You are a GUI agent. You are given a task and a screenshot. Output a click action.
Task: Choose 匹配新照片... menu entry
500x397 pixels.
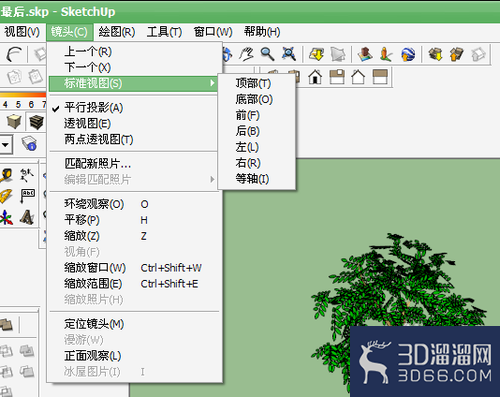pos(133,164)
